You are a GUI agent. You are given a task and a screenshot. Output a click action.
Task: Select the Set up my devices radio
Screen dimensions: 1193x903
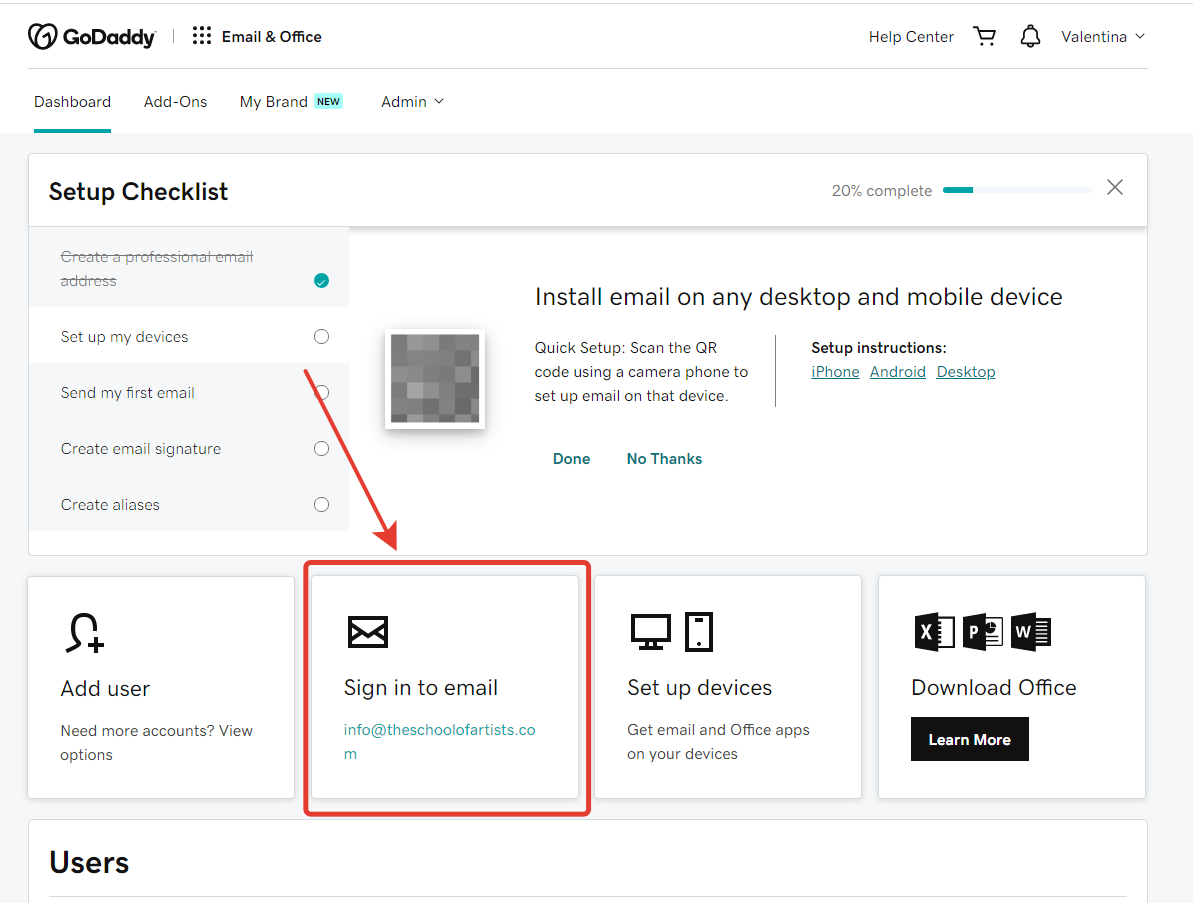tap(322, 336)
